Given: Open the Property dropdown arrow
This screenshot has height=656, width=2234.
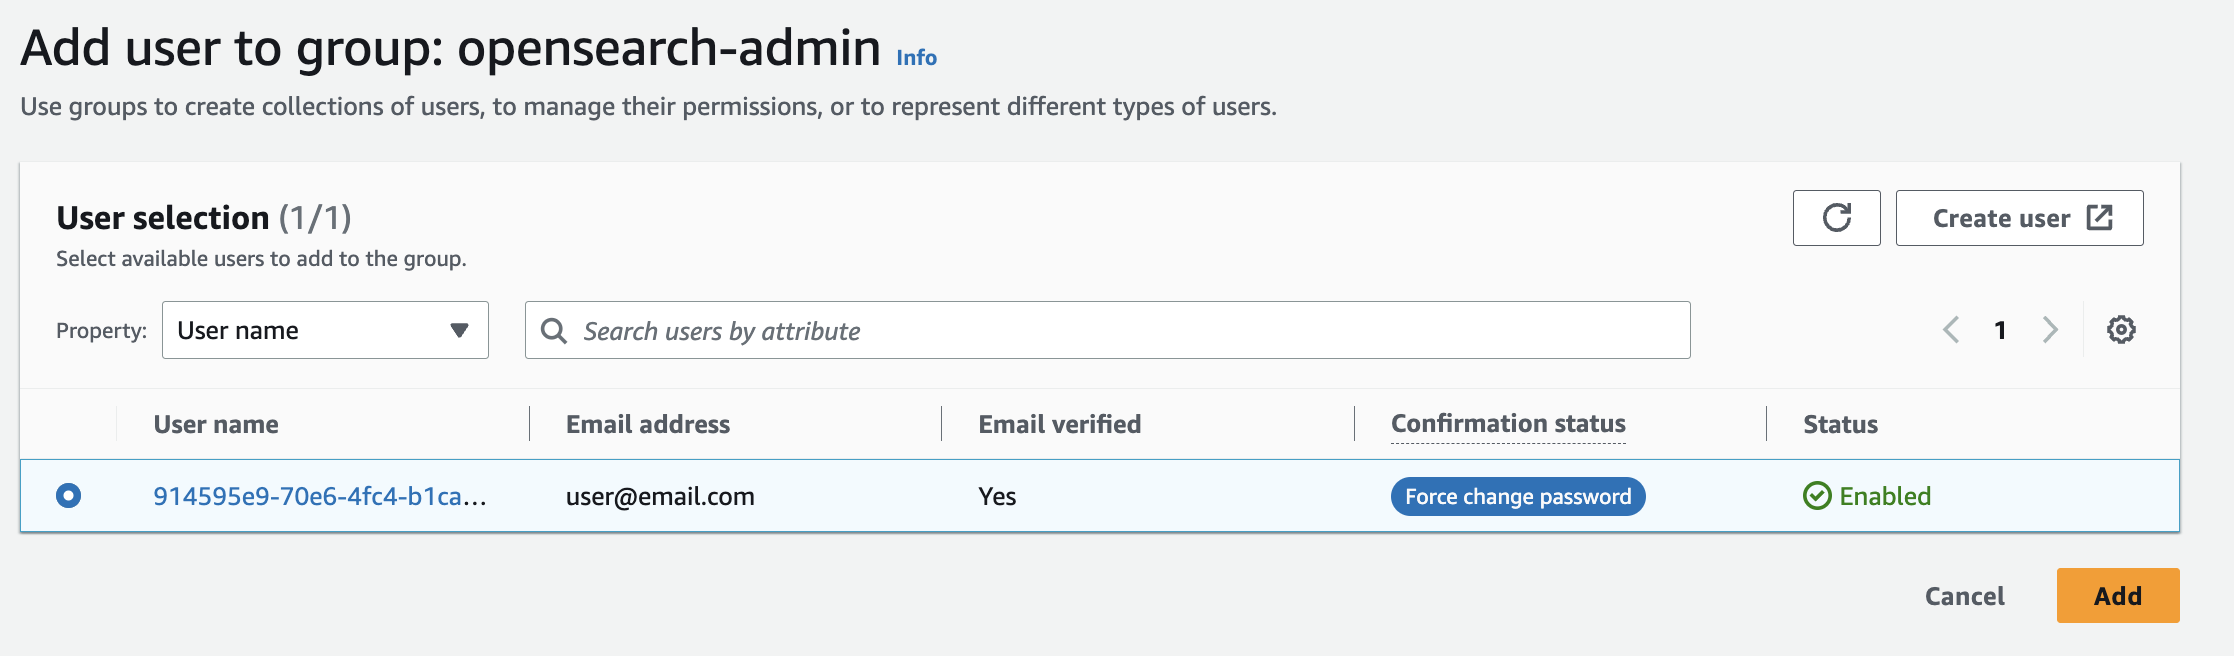Looking at the screenshot, I should [459, 330].
